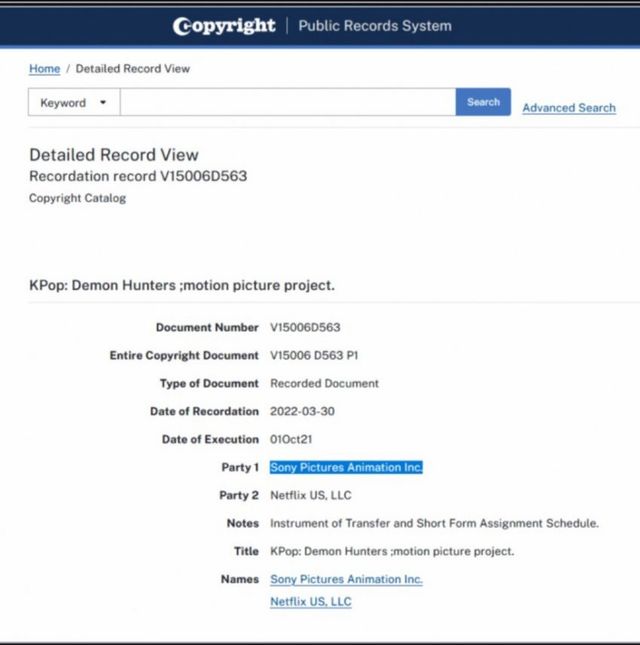Viewport: 640px width, 645px height.
Task: Click Detailed Record View in the breadcrumb
Action: click(132, 69)
